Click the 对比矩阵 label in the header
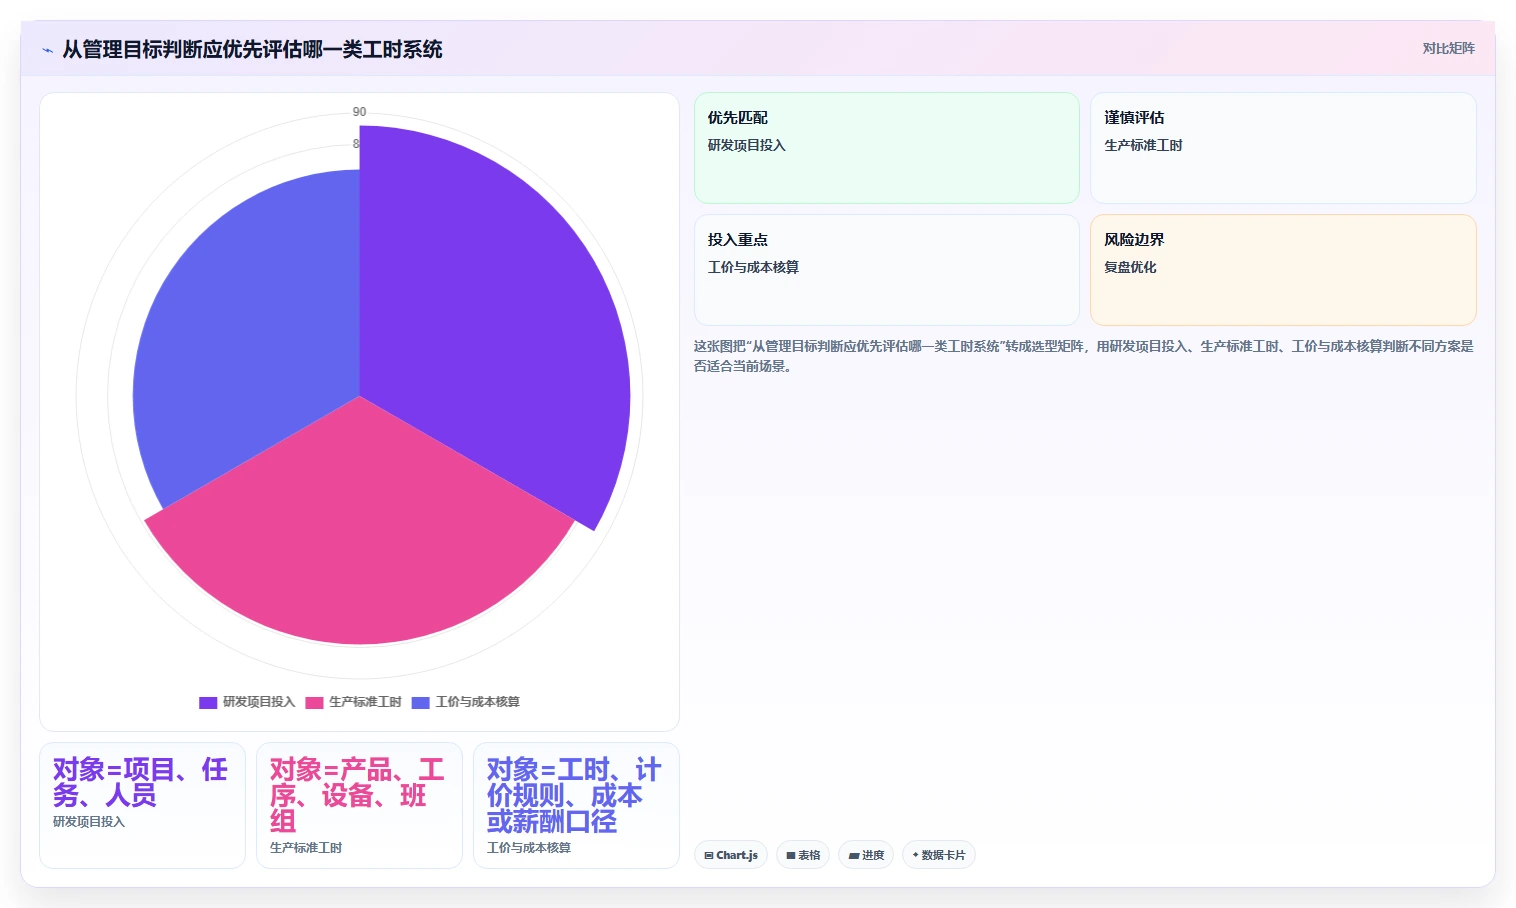The height and width of the screenshot is (908, 1516). pyautogui.click(x=1448, y=48)
